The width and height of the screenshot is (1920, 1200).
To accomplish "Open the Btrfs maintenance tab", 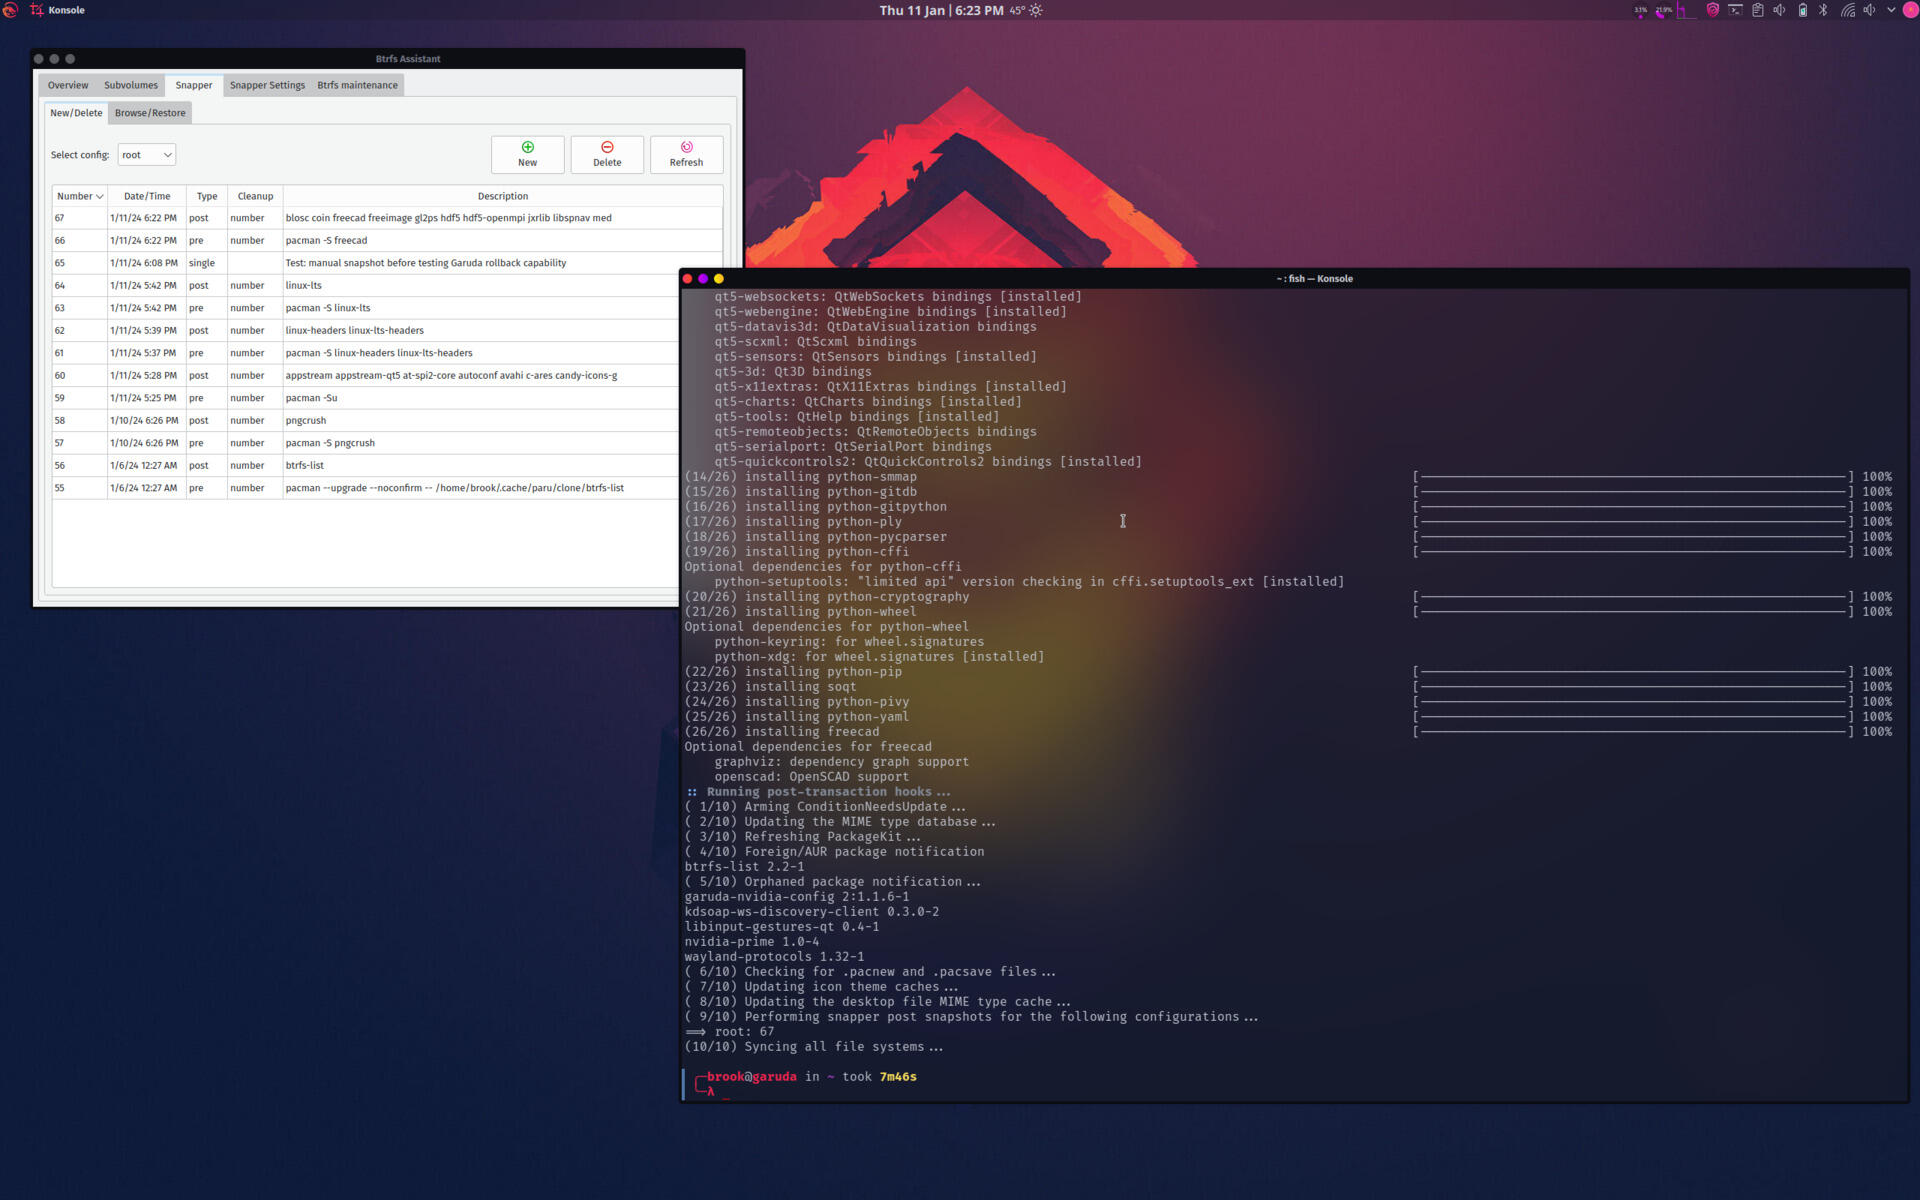I will pyautogui.click(x=357, y=85).
